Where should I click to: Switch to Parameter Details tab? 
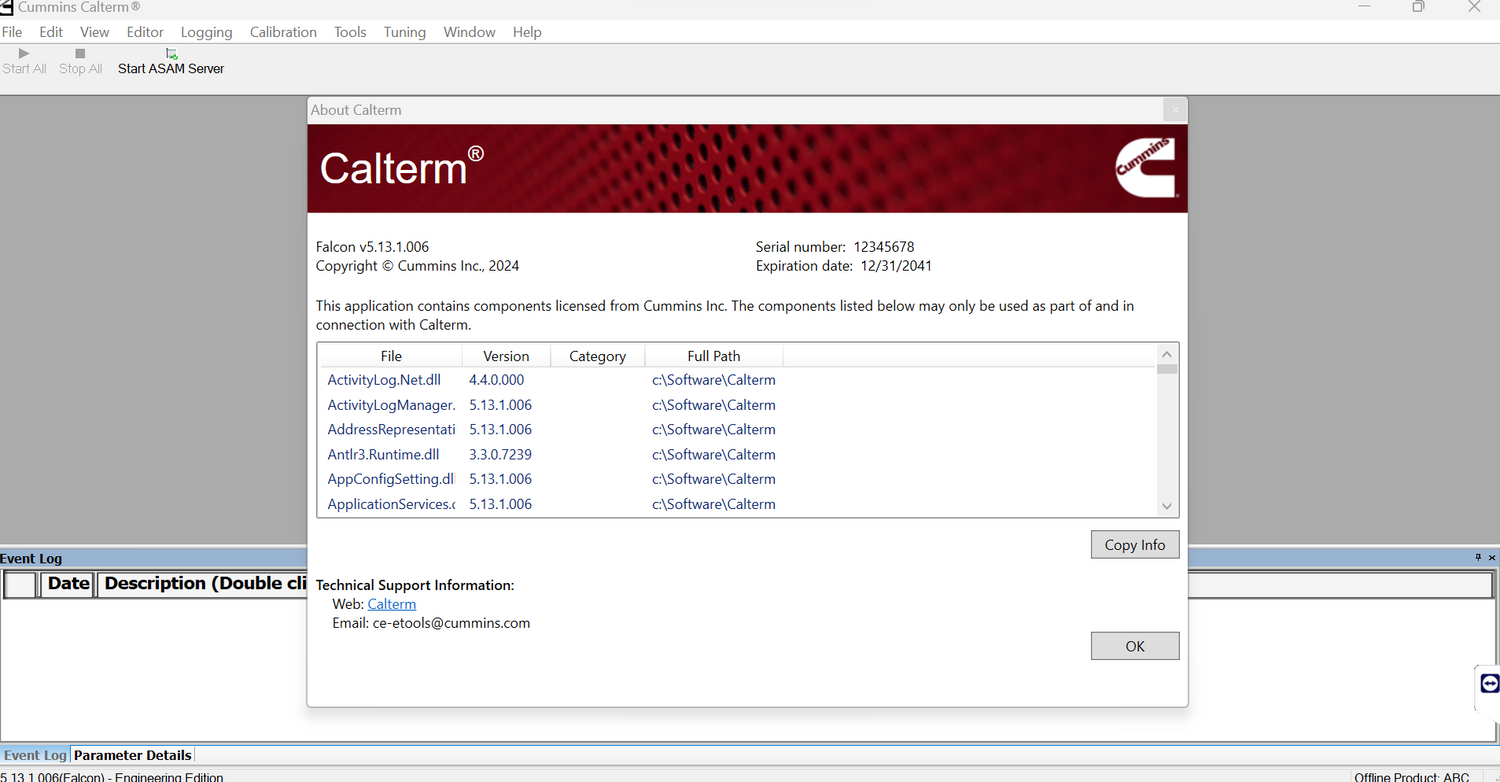[133, 755]
